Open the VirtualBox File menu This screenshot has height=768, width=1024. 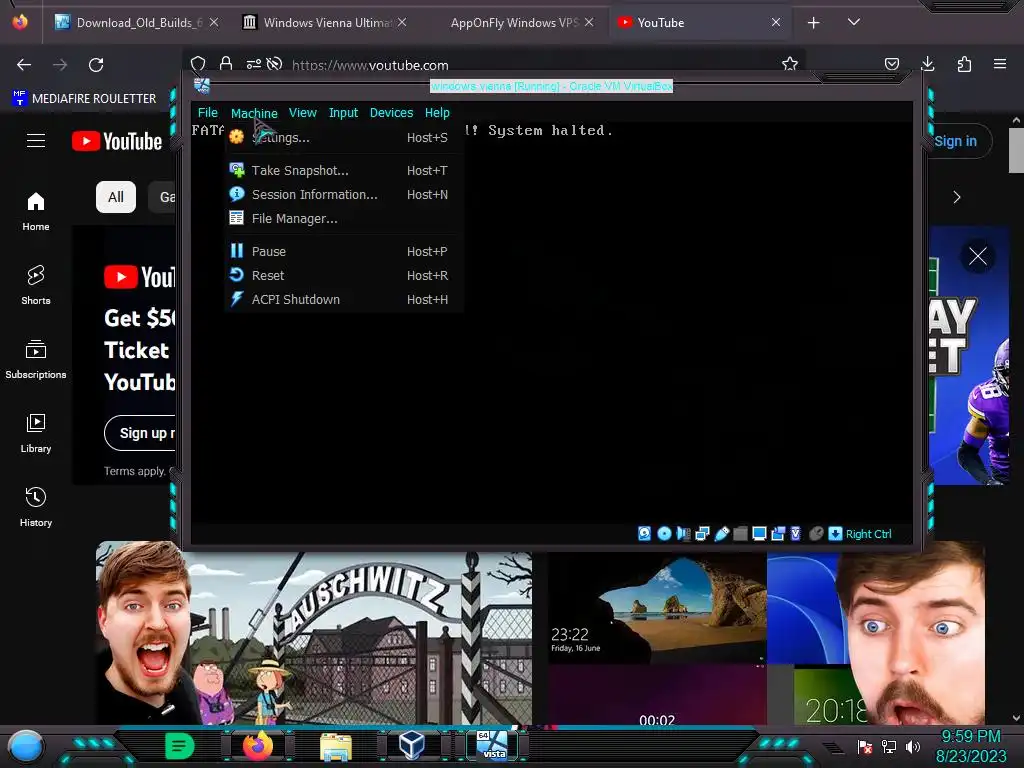click(x=208, y=112)
